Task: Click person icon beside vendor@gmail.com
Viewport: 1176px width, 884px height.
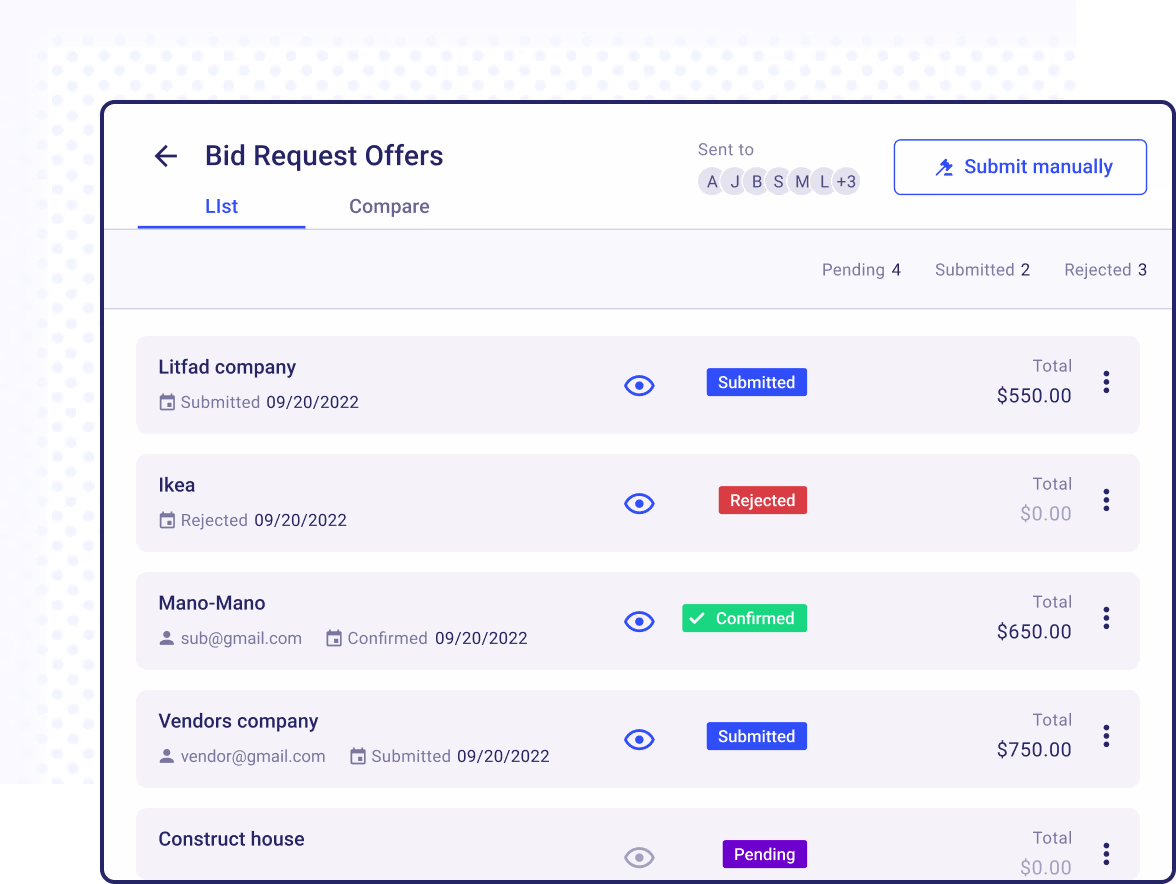Action: pyautogui.click(x=166, y=756)
